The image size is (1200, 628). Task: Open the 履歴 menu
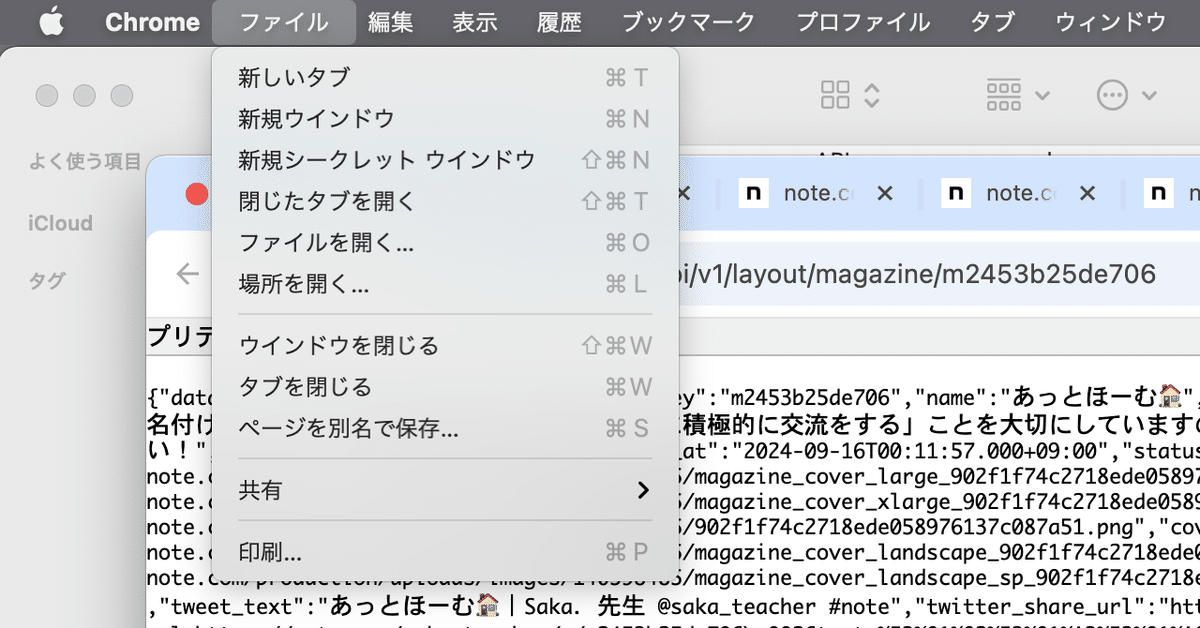(x=560, y=22)
